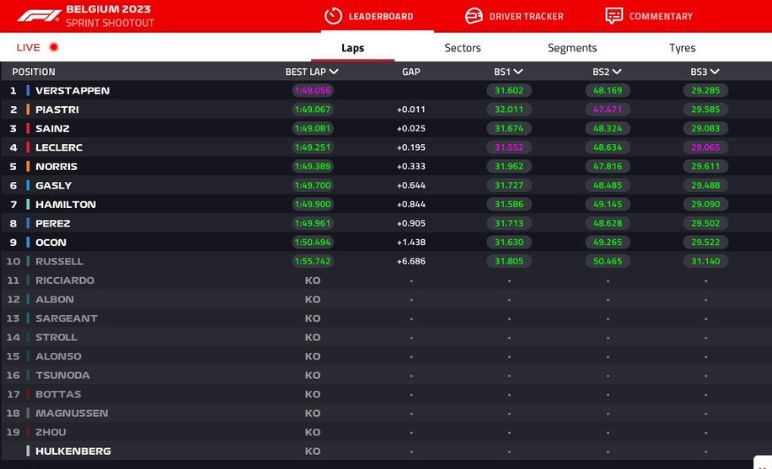Select driver GASLY in the list

(x=53, y=186)
